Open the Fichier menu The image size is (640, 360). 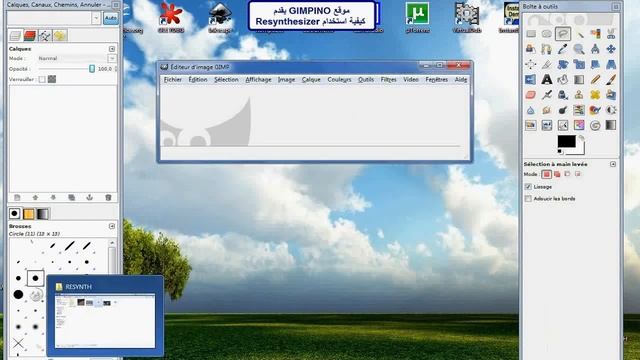[173, 80]
